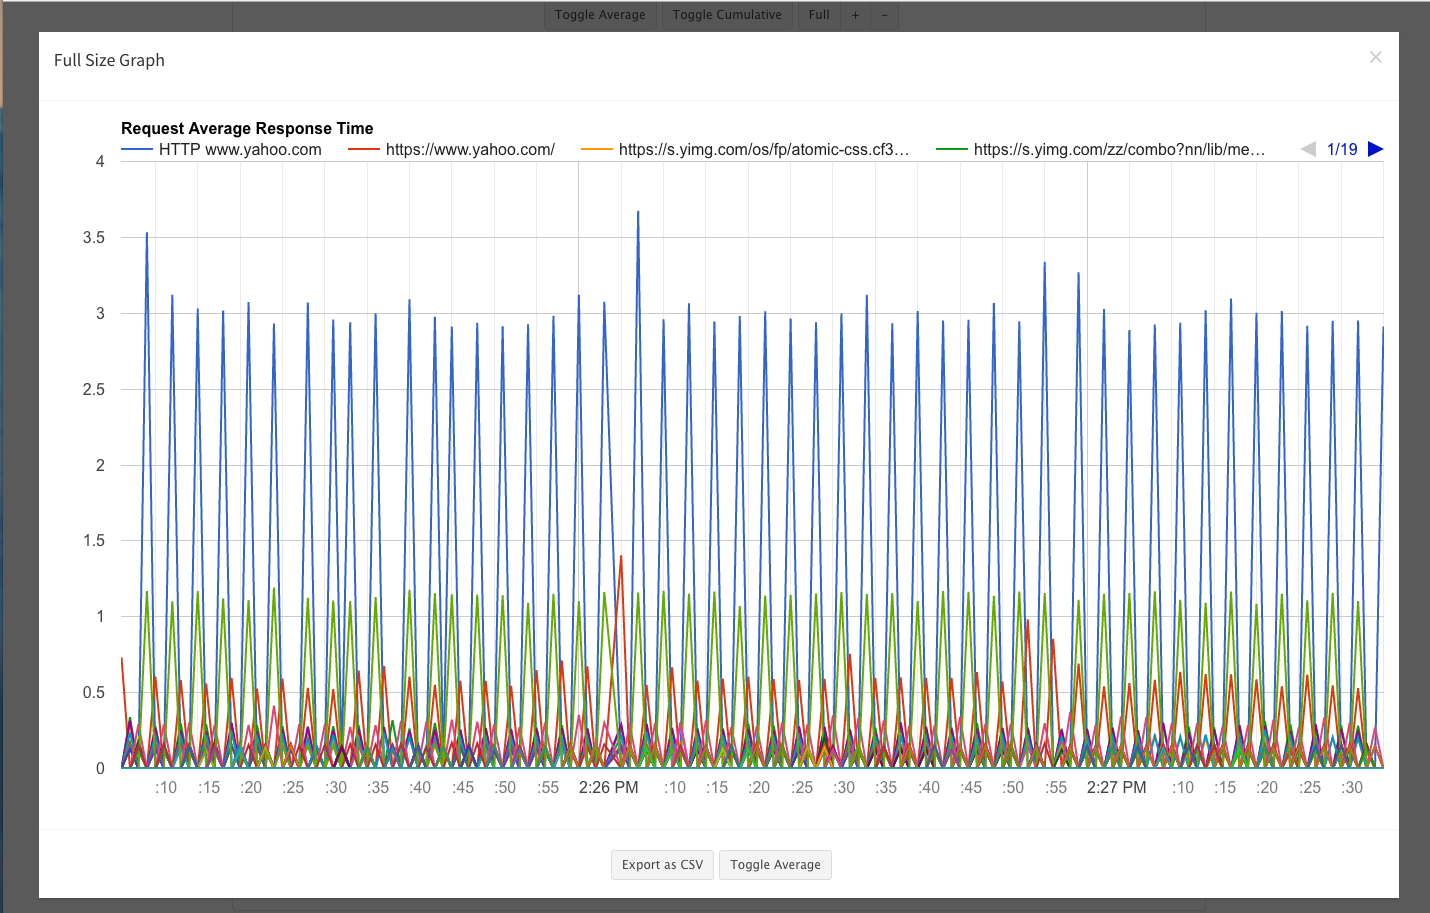Click Toggle Average in top toolbar
The width and height of the screenshot is (1430, 913).
(600, 15)
